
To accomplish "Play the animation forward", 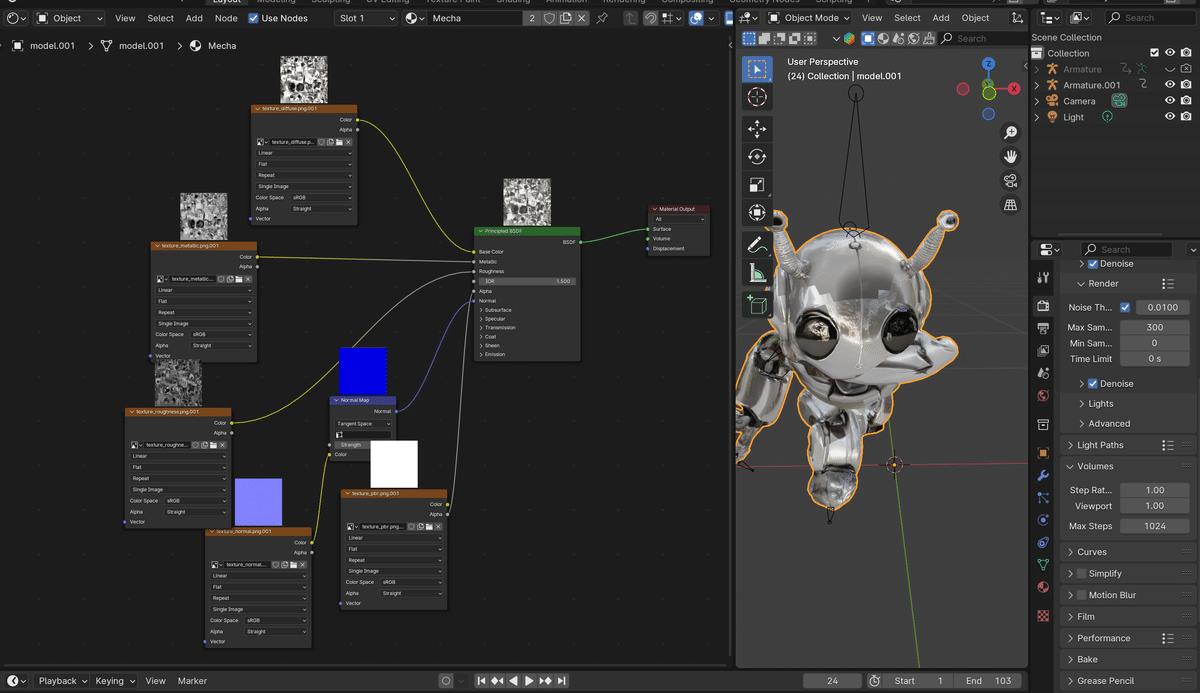I will click(x=530, y=681).
